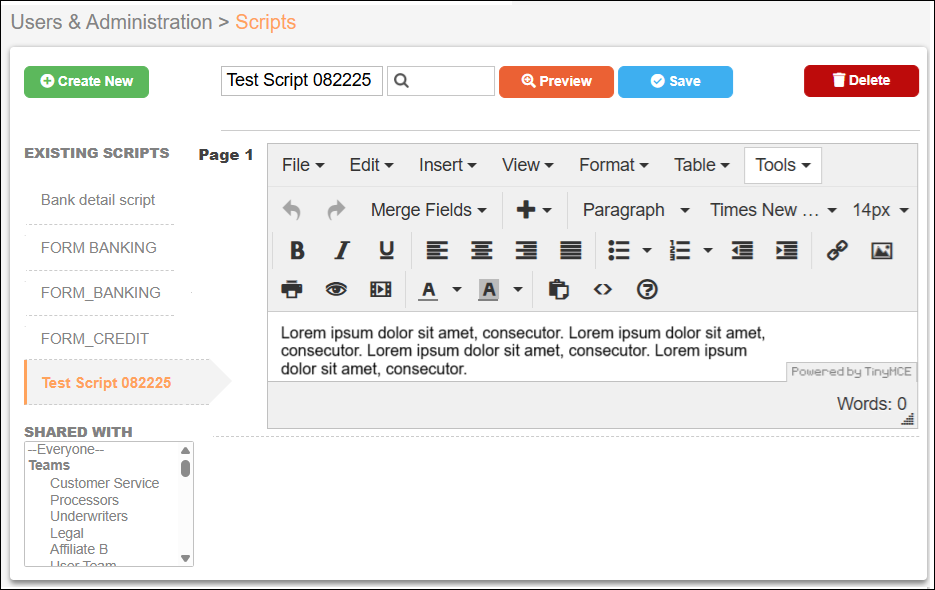Open the FORM_CREDIT script

click(94, 339)
